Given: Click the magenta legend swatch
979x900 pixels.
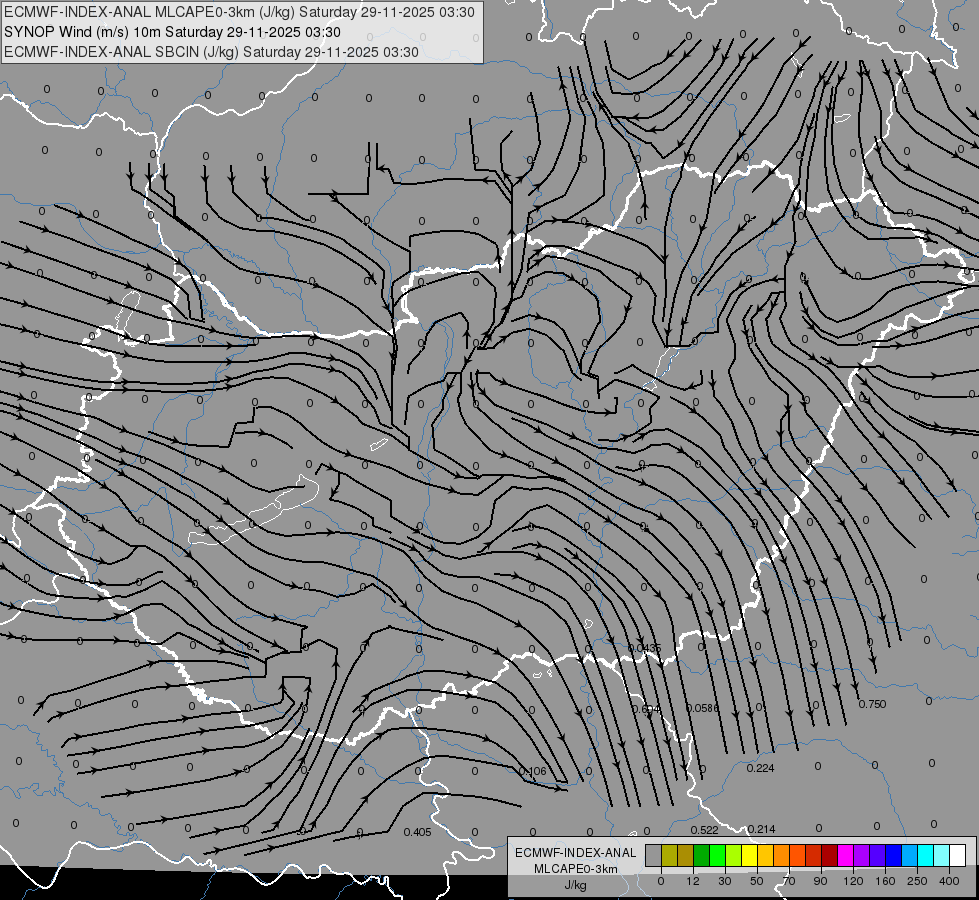Looking at the screenshot, I should click(846, 855).
